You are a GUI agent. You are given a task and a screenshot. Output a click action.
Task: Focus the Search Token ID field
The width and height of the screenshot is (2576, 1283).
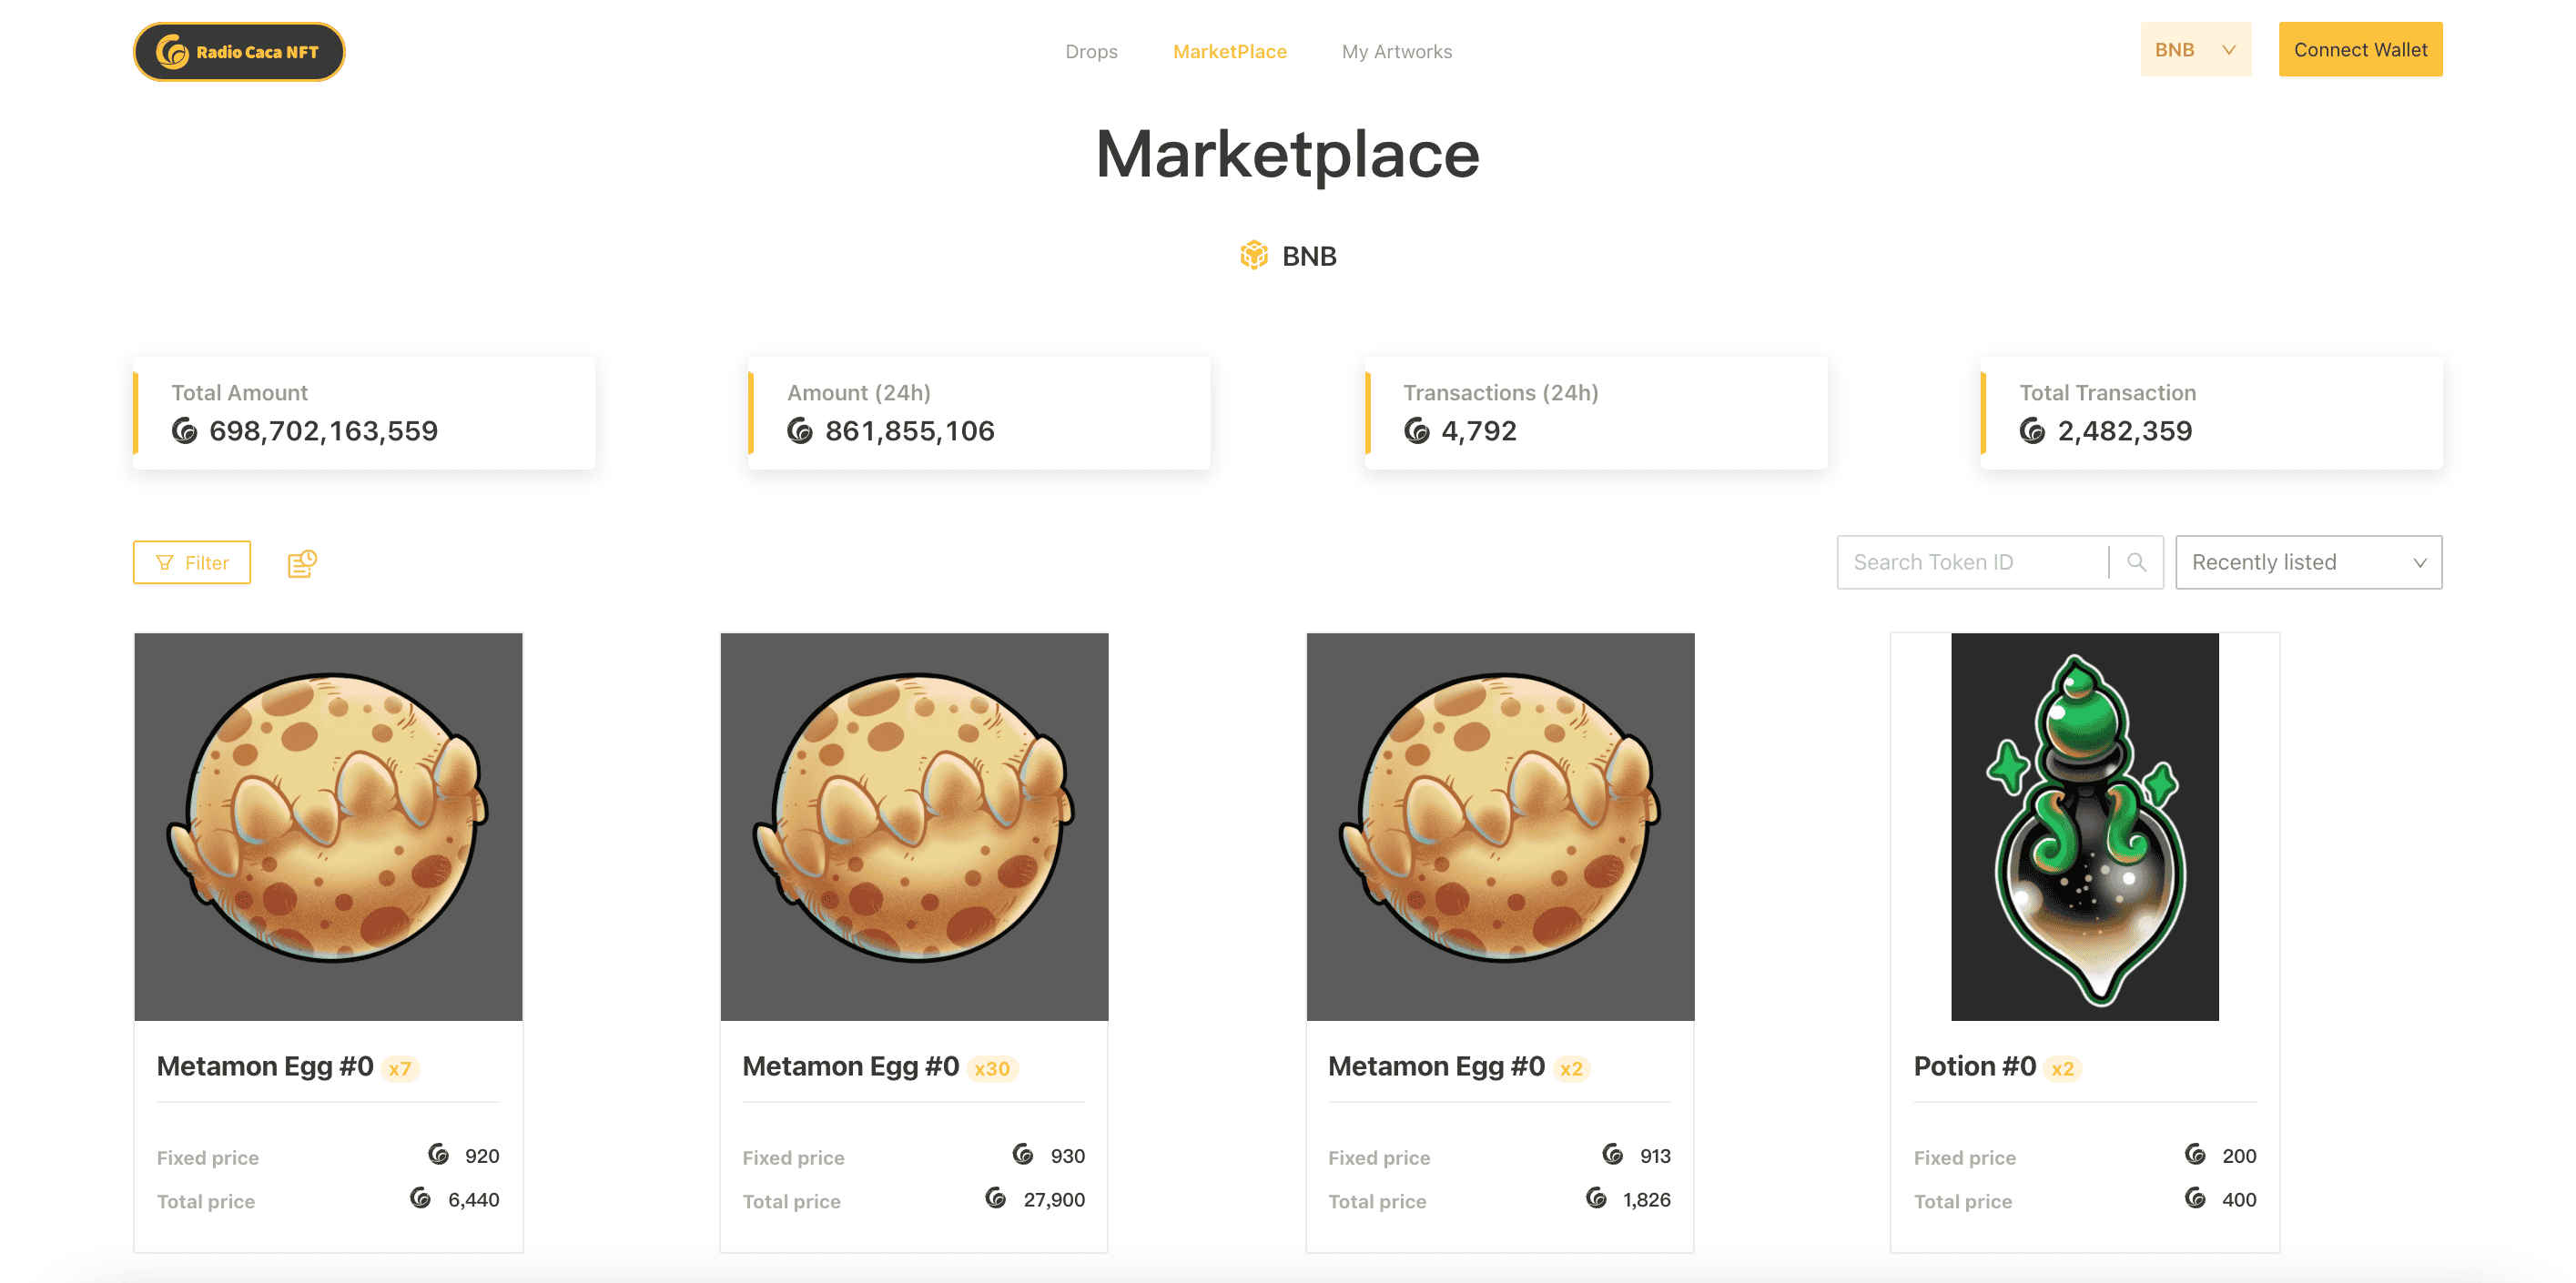(x=1973, y=562)
